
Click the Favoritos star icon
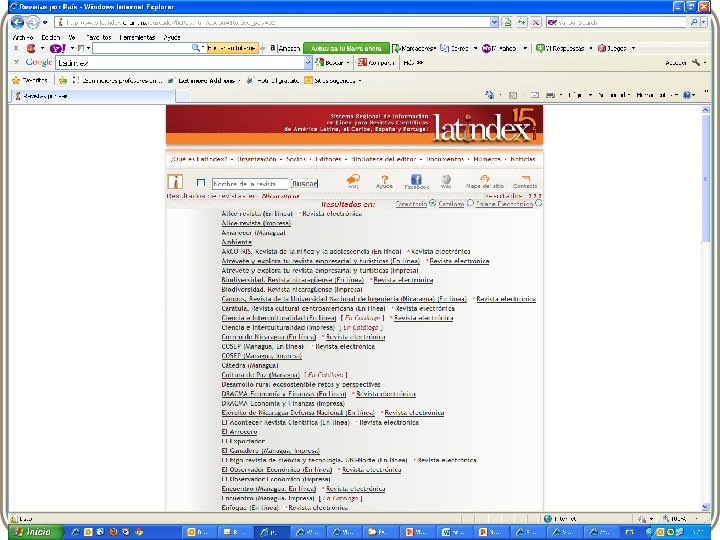[x=17, y=80]
